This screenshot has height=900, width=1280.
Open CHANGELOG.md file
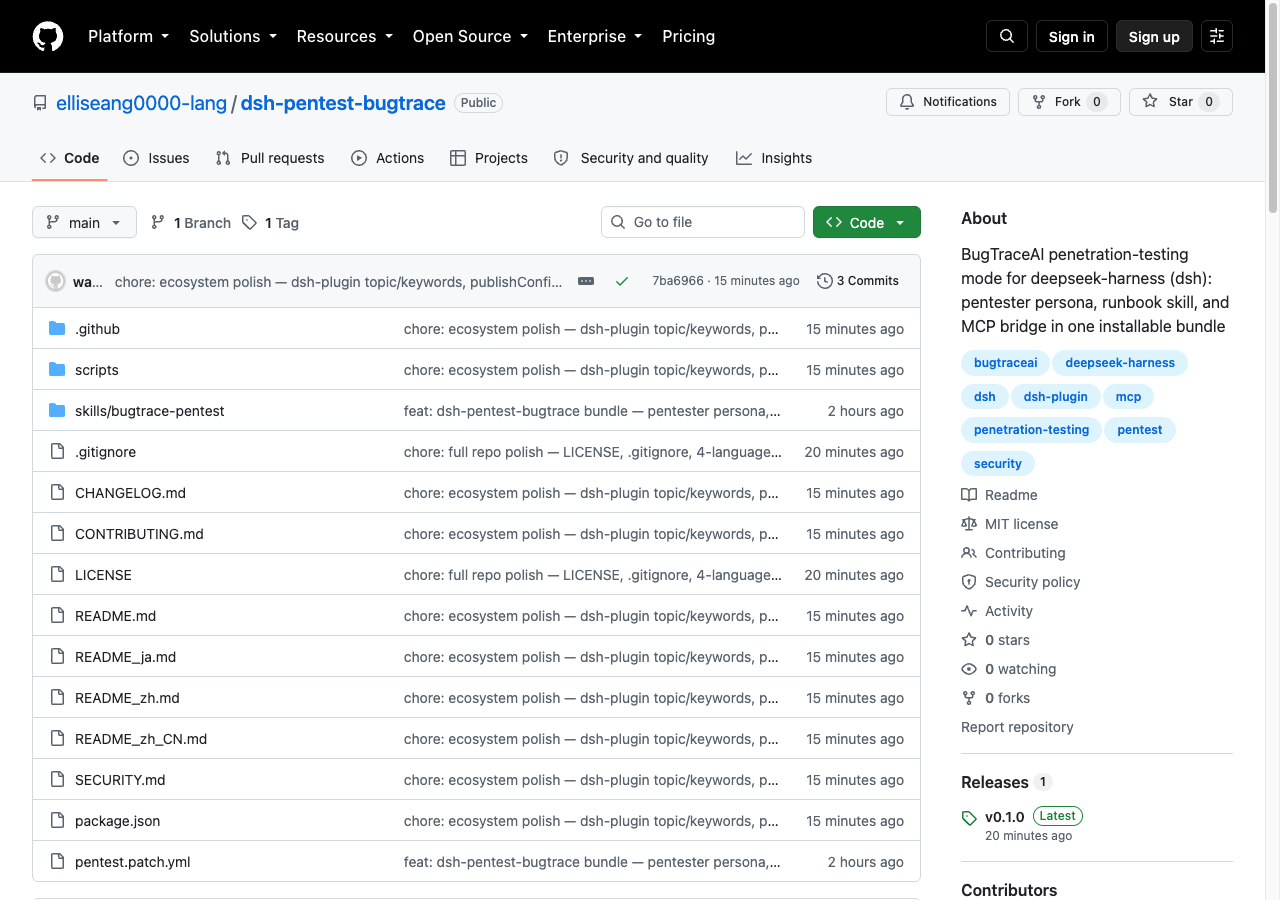click(130, 493)
